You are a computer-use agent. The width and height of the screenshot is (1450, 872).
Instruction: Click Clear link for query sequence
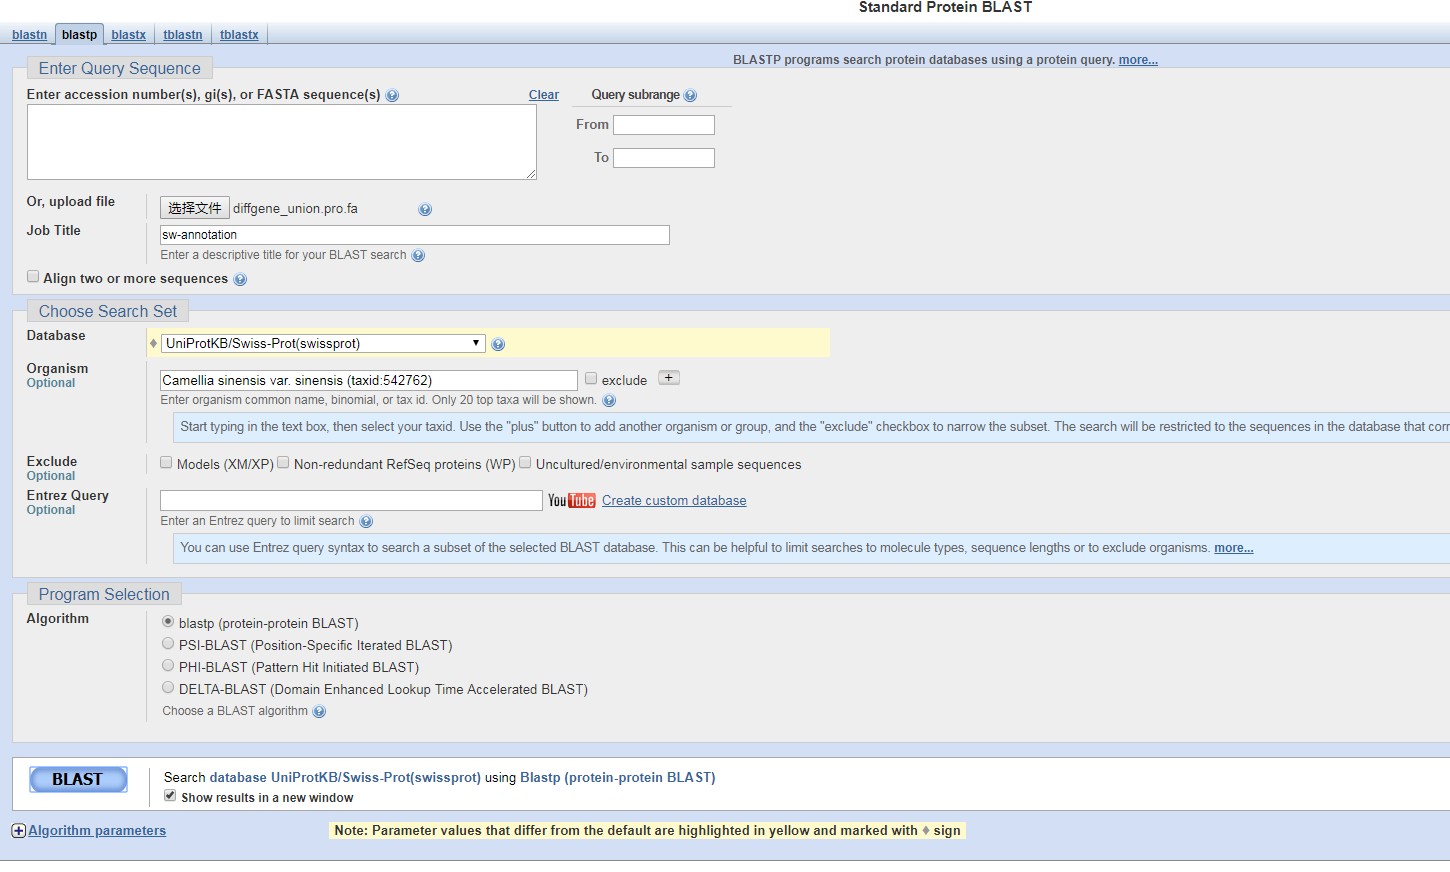tap(544, 95)
